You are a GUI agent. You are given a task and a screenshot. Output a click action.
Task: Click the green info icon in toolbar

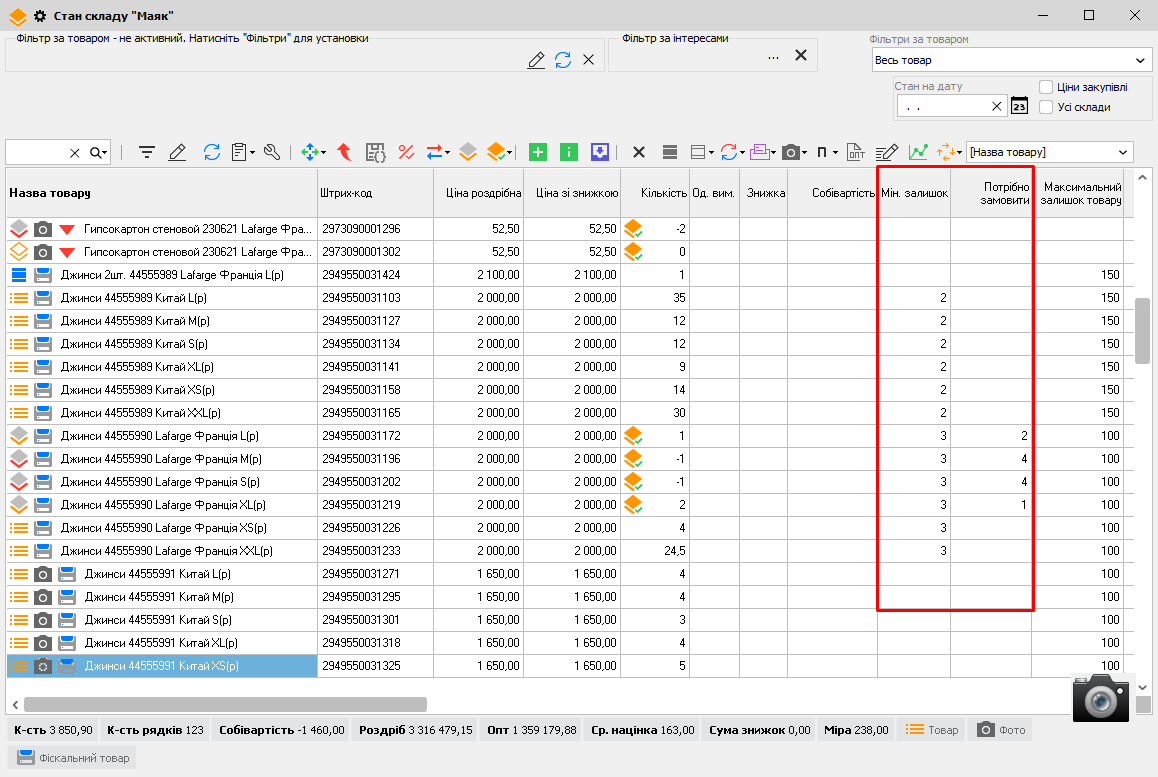coord(569,152)
